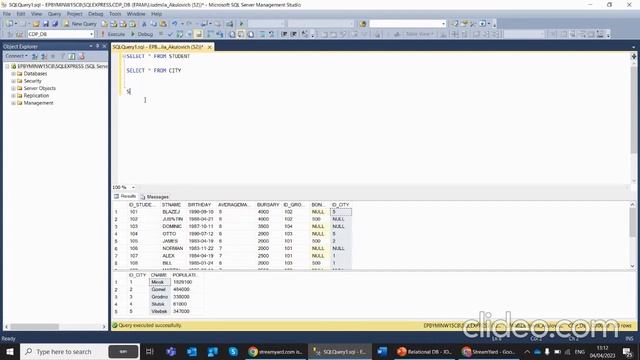Click the Open File toolbar icon

[x=36, y=24]
